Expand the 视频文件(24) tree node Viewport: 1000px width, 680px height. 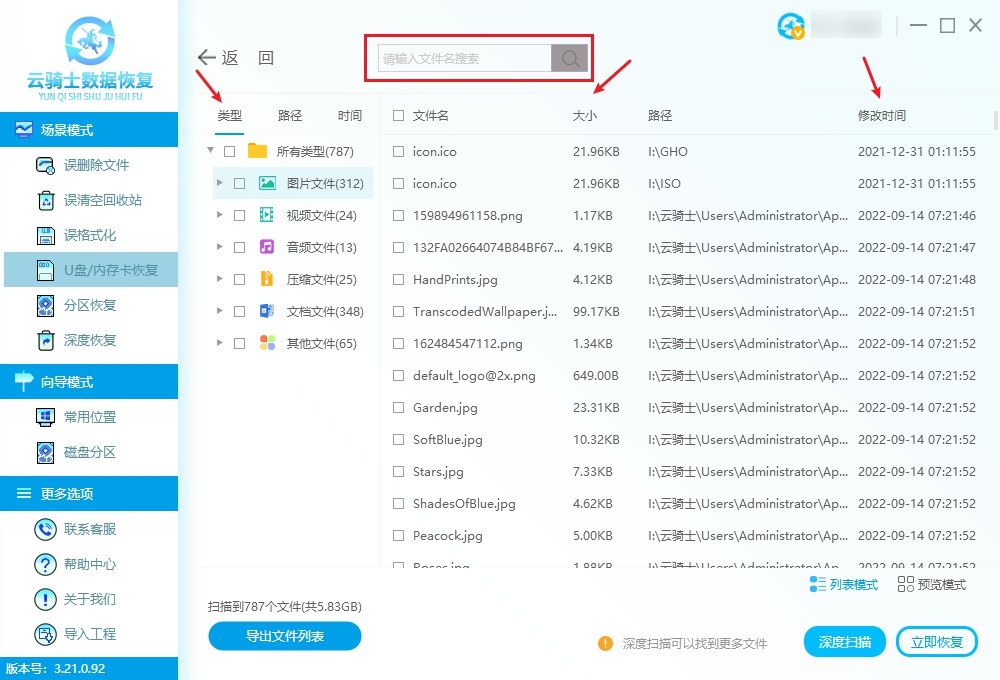click(x=219, y=215)
